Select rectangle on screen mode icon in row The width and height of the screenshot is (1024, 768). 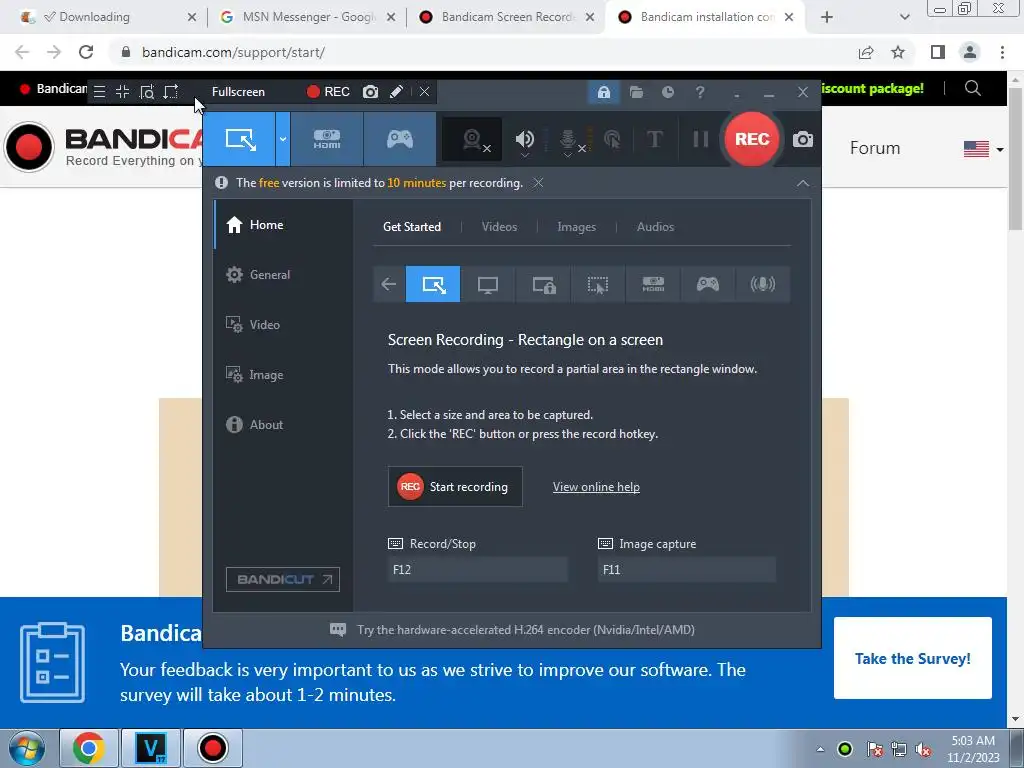tap(433, 284)
